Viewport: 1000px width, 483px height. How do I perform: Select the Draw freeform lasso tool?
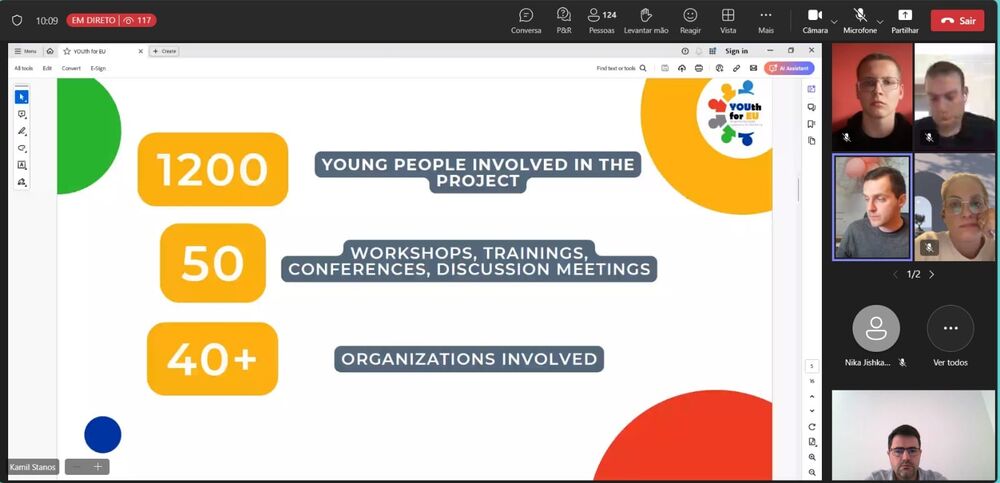click(x=22, y=148)
